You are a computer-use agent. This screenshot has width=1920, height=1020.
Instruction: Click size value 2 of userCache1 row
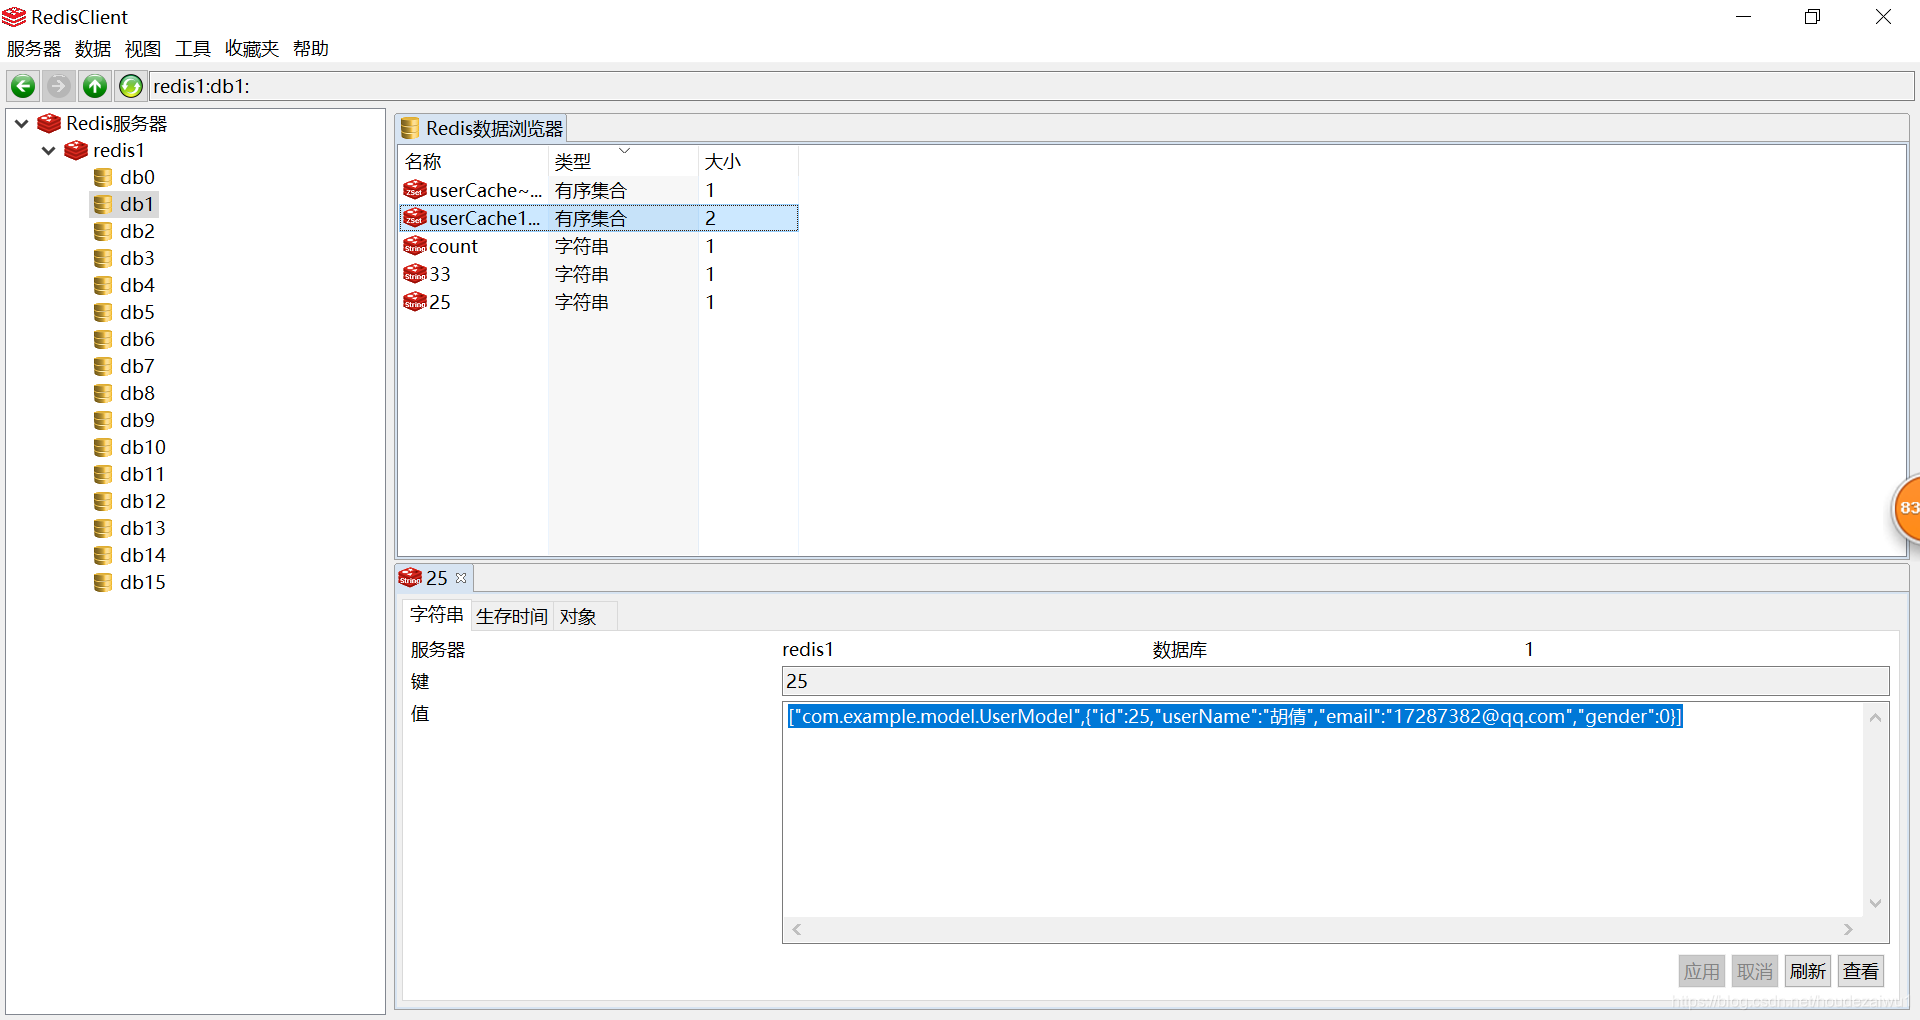[x=710, y=218]
